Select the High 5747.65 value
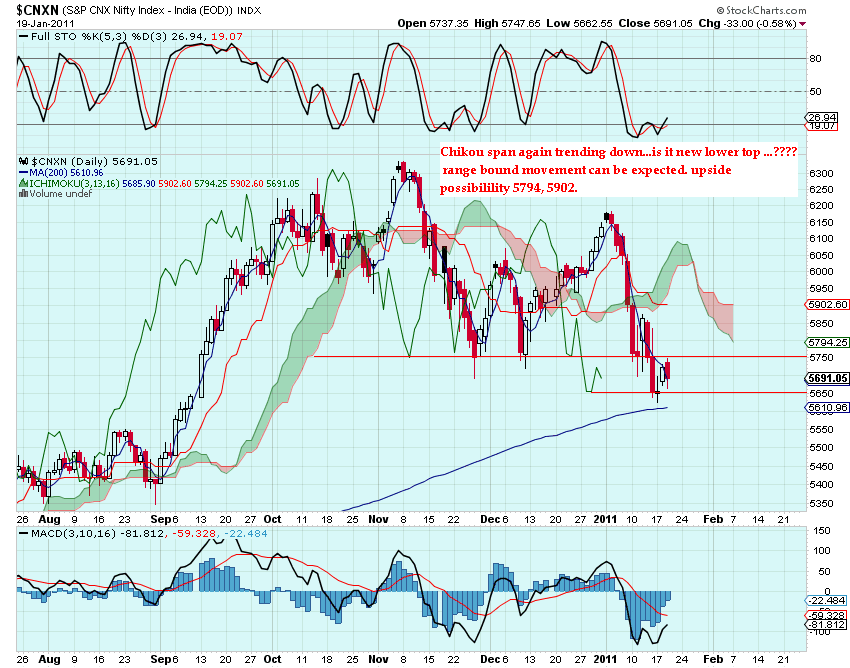 pyautogui.click(x=507, y=23)
